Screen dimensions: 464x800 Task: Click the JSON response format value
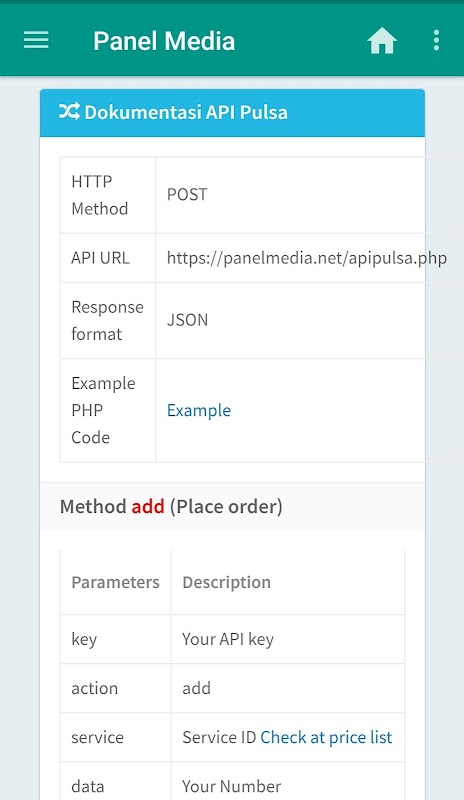pyautogui.click(x=187, y=320)
